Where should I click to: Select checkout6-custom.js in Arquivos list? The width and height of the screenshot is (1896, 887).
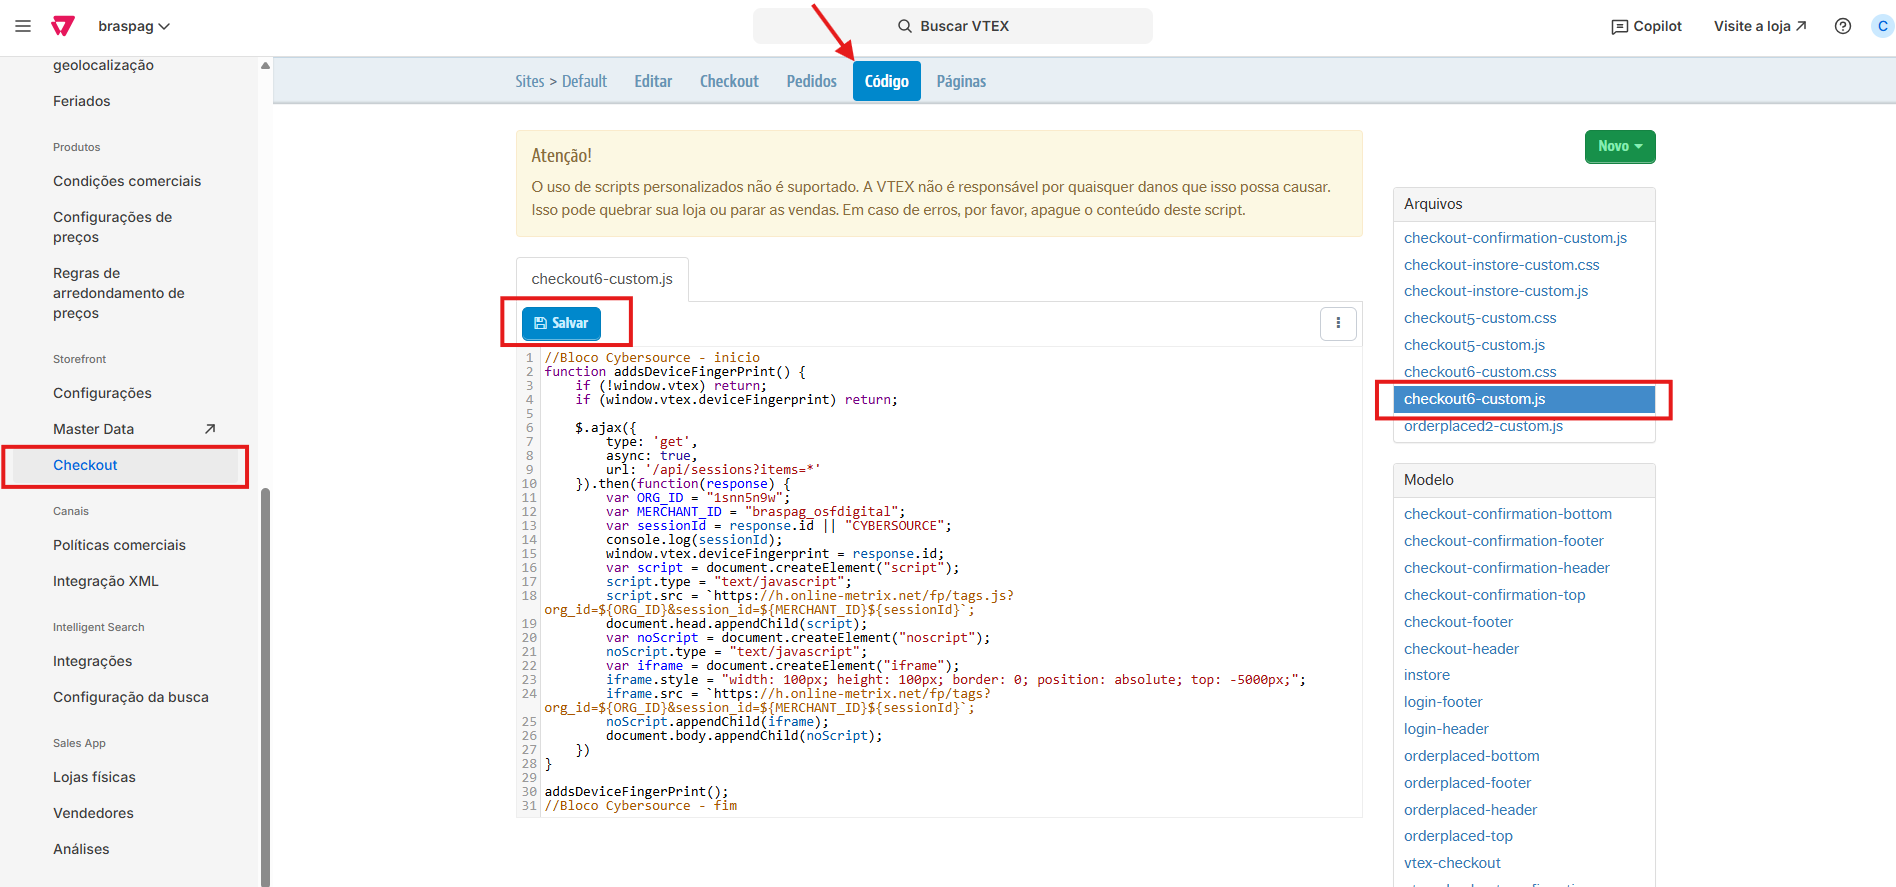(x=1524, y=399)
